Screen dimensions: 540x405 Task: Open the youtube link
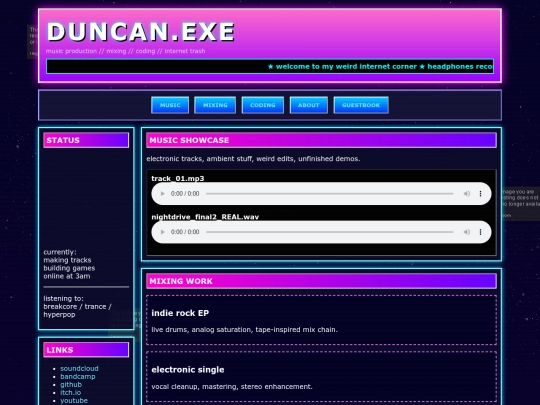(x=74, y=401)
